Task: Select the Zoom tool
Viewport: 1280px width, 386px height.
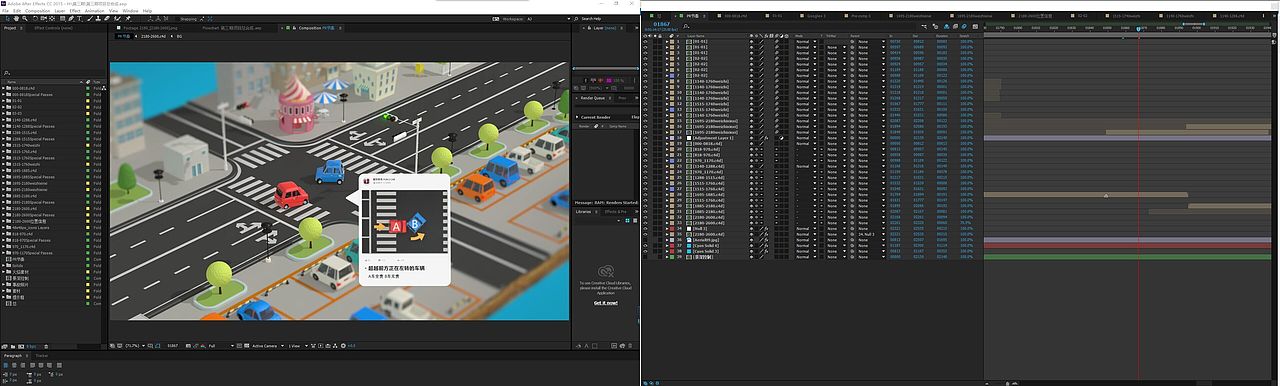Action: [25, 18]
